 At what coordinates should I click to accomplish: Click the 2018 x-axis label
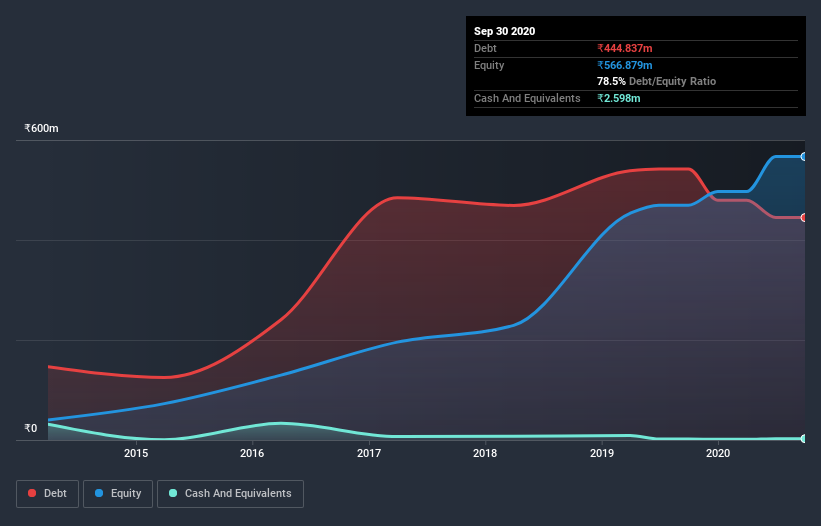coord(485,453)
